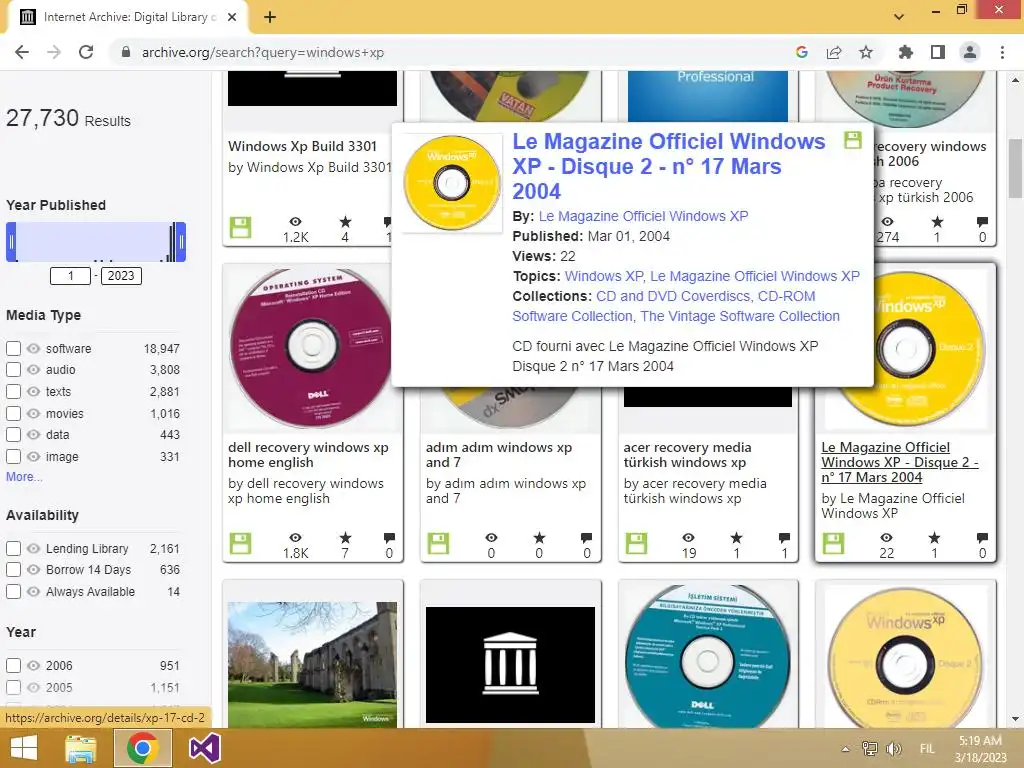Open the tab search chevron in title bar
The image size is (1024, 768).
coord(899,16)
